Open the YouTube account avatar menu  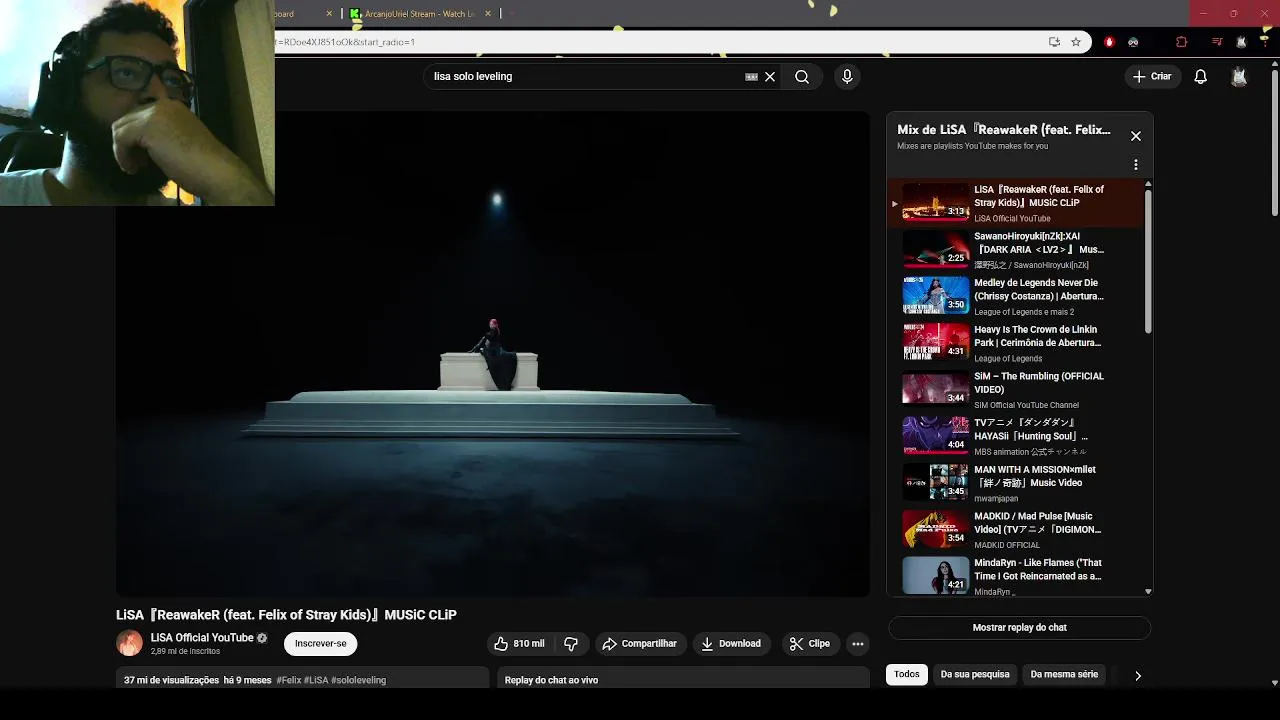(1239, 77)
